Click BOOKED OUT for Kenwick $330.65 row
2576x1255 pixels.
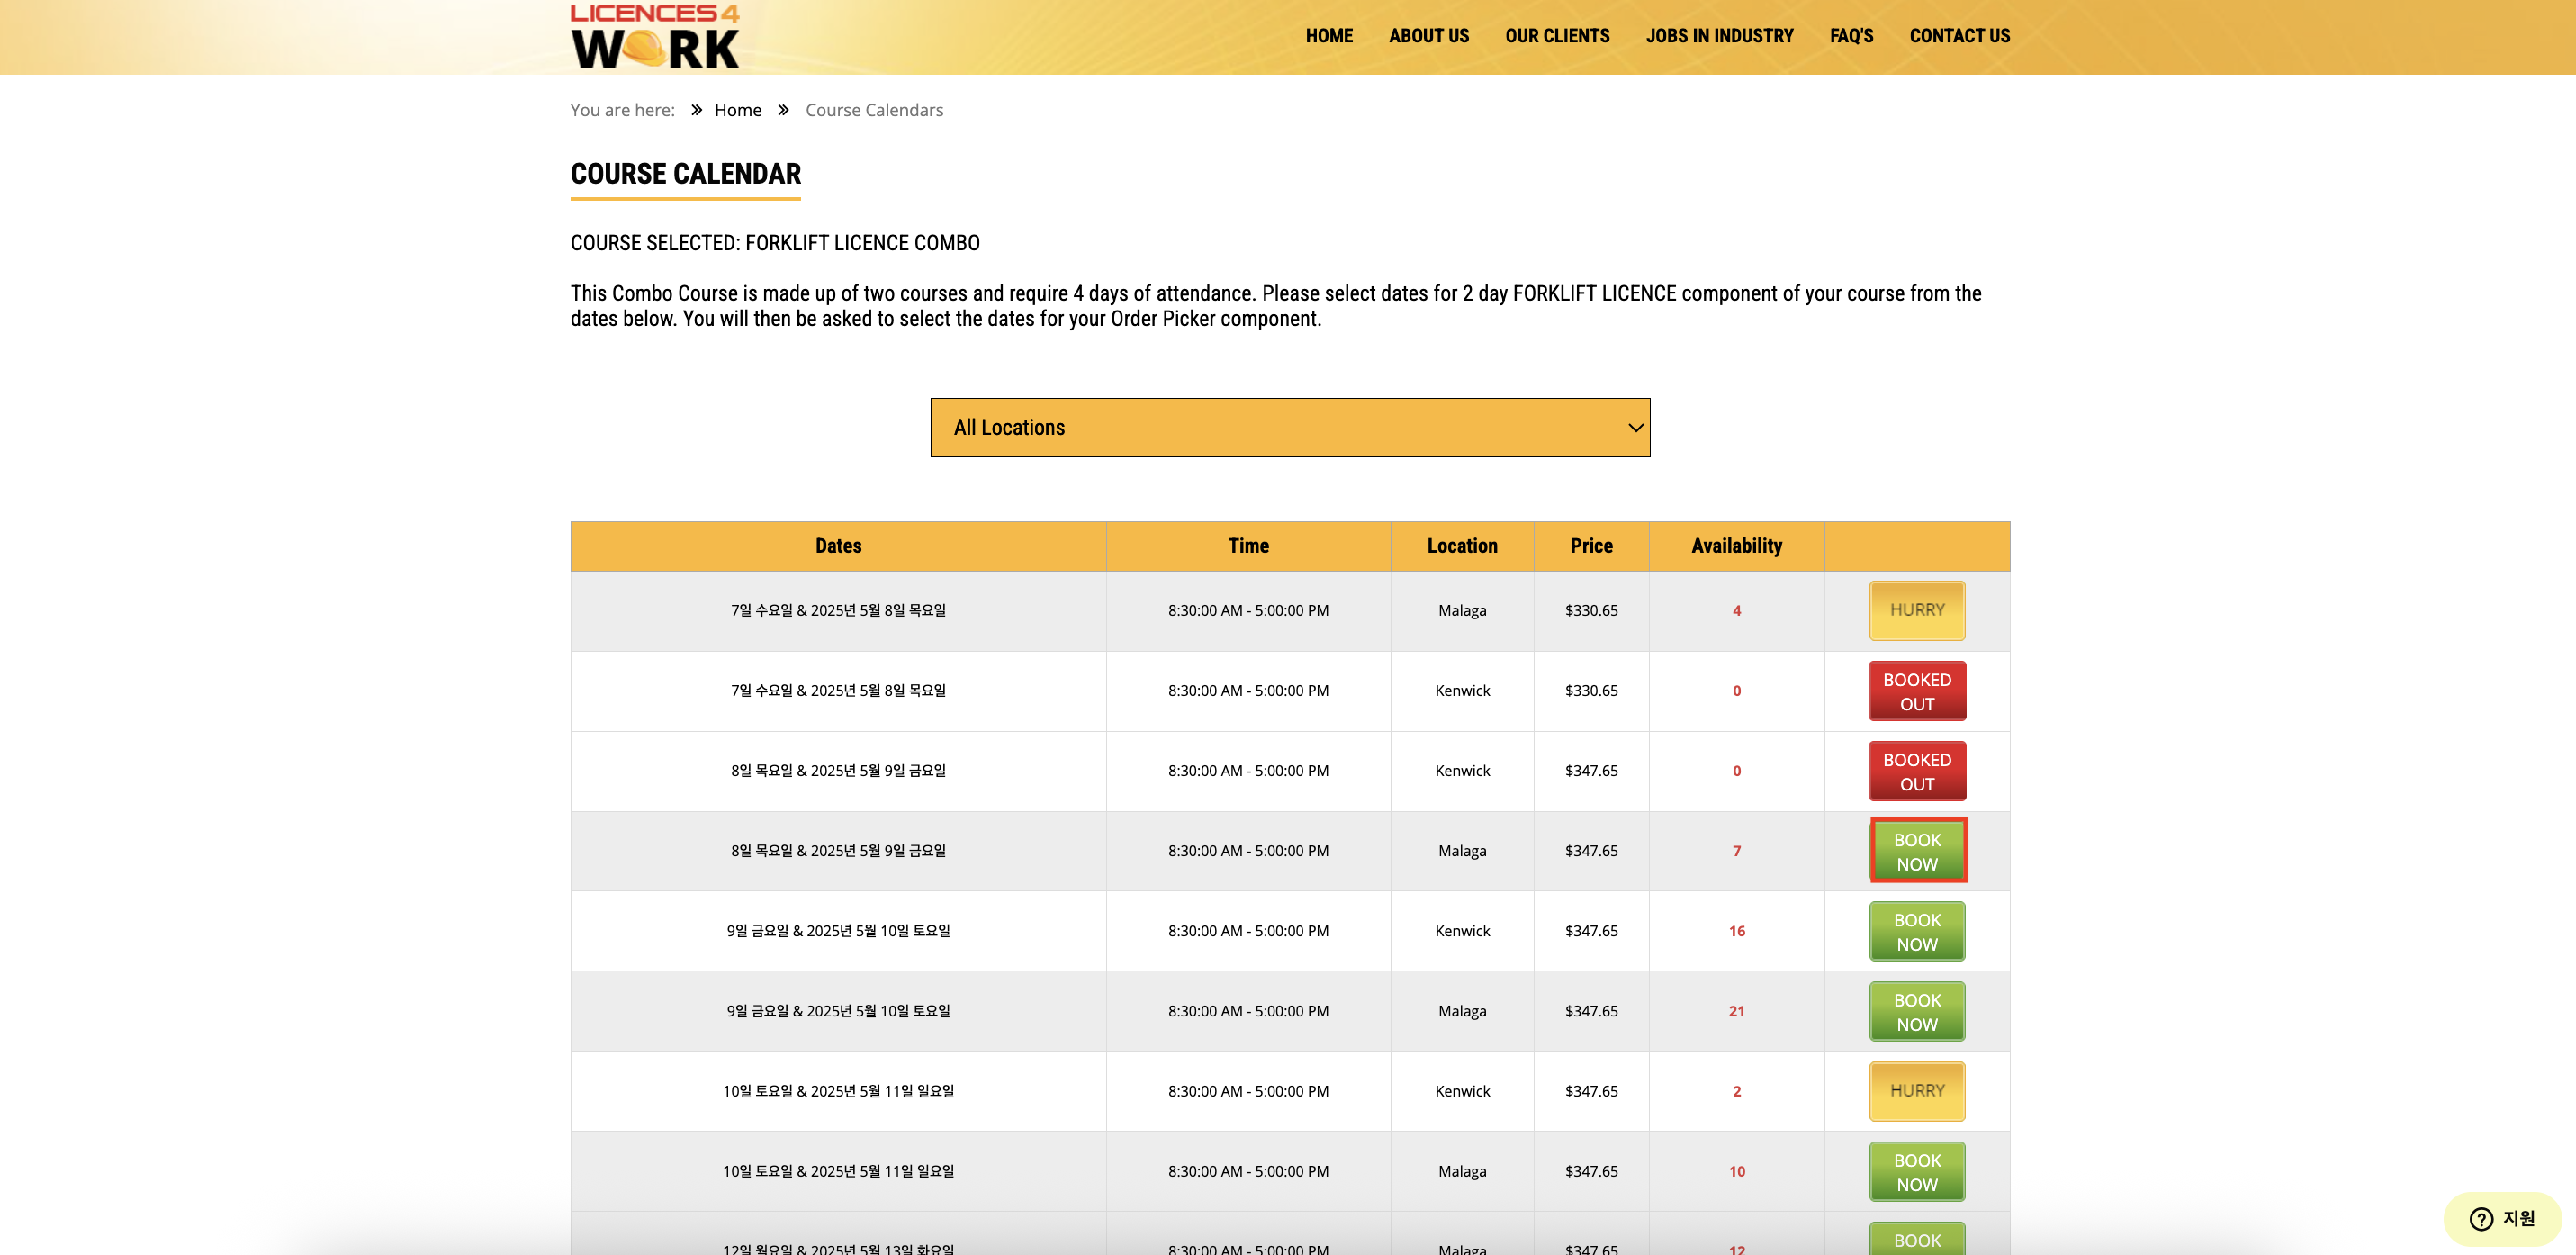(1916, 691)
